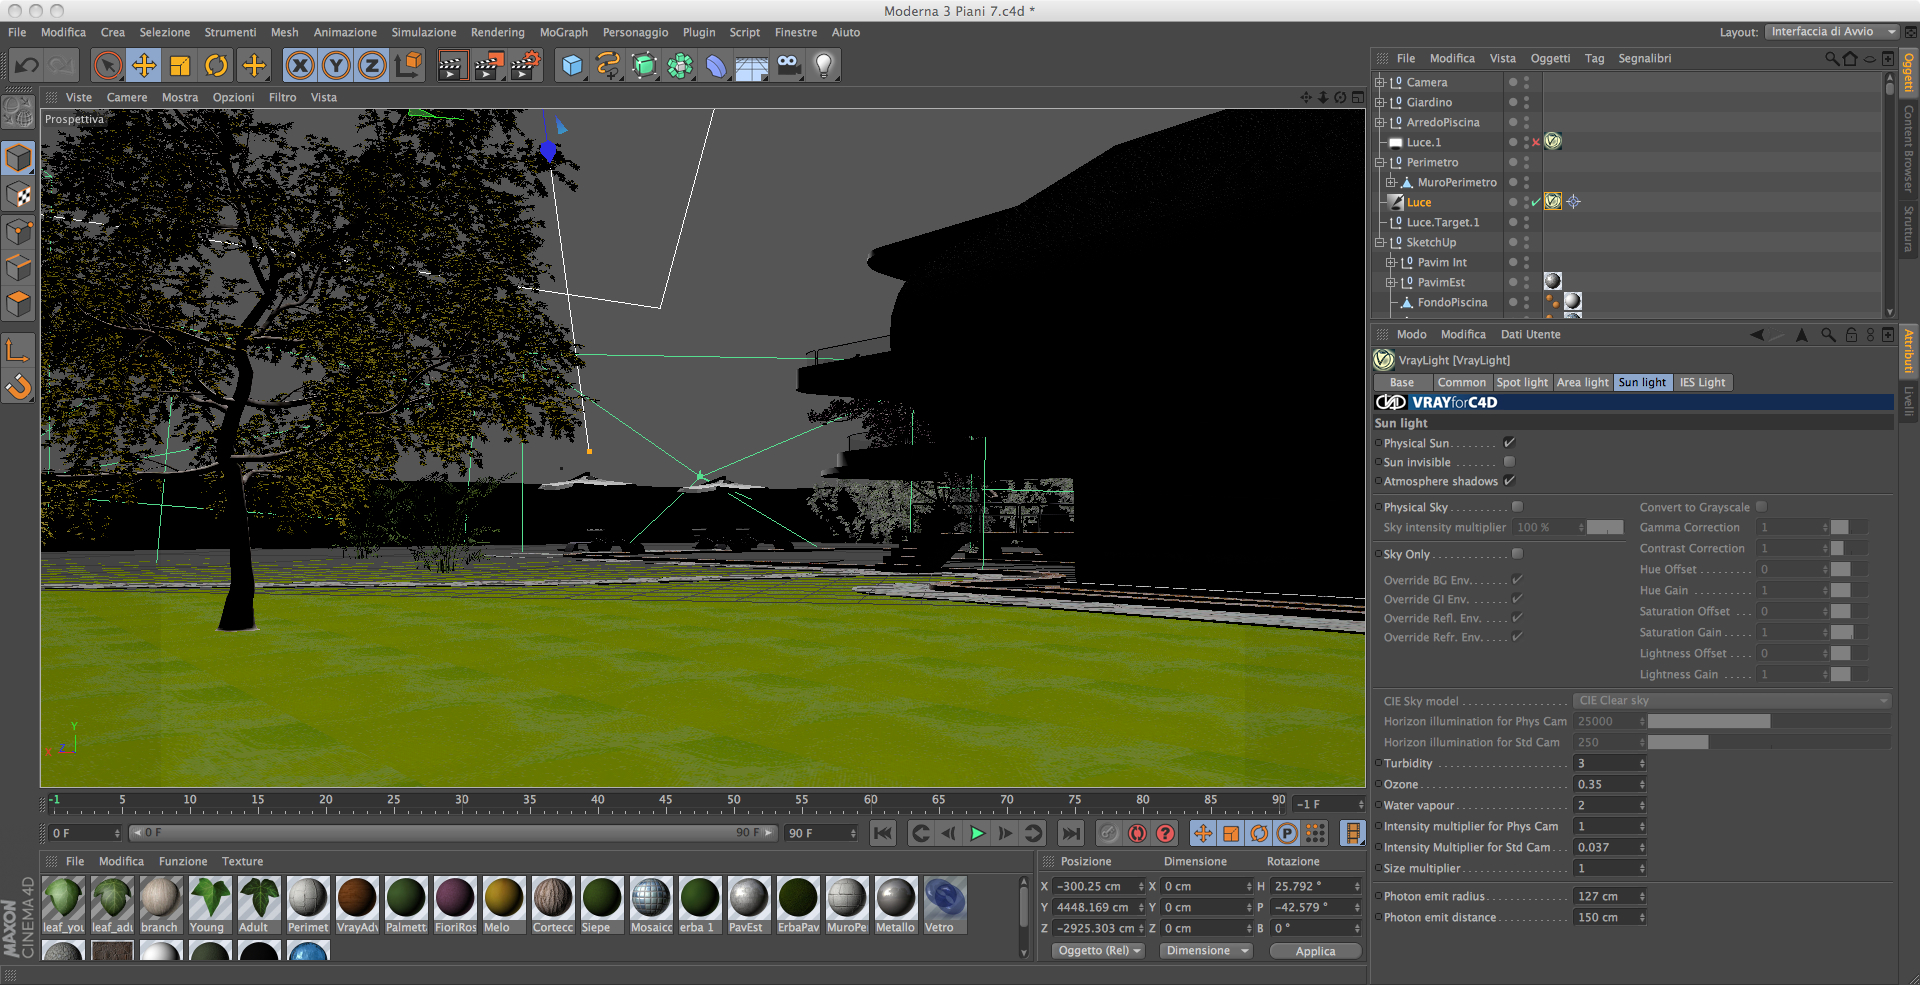
Task: Toggle visibility dot for Camera object
Action: [x=1513, y=82]
